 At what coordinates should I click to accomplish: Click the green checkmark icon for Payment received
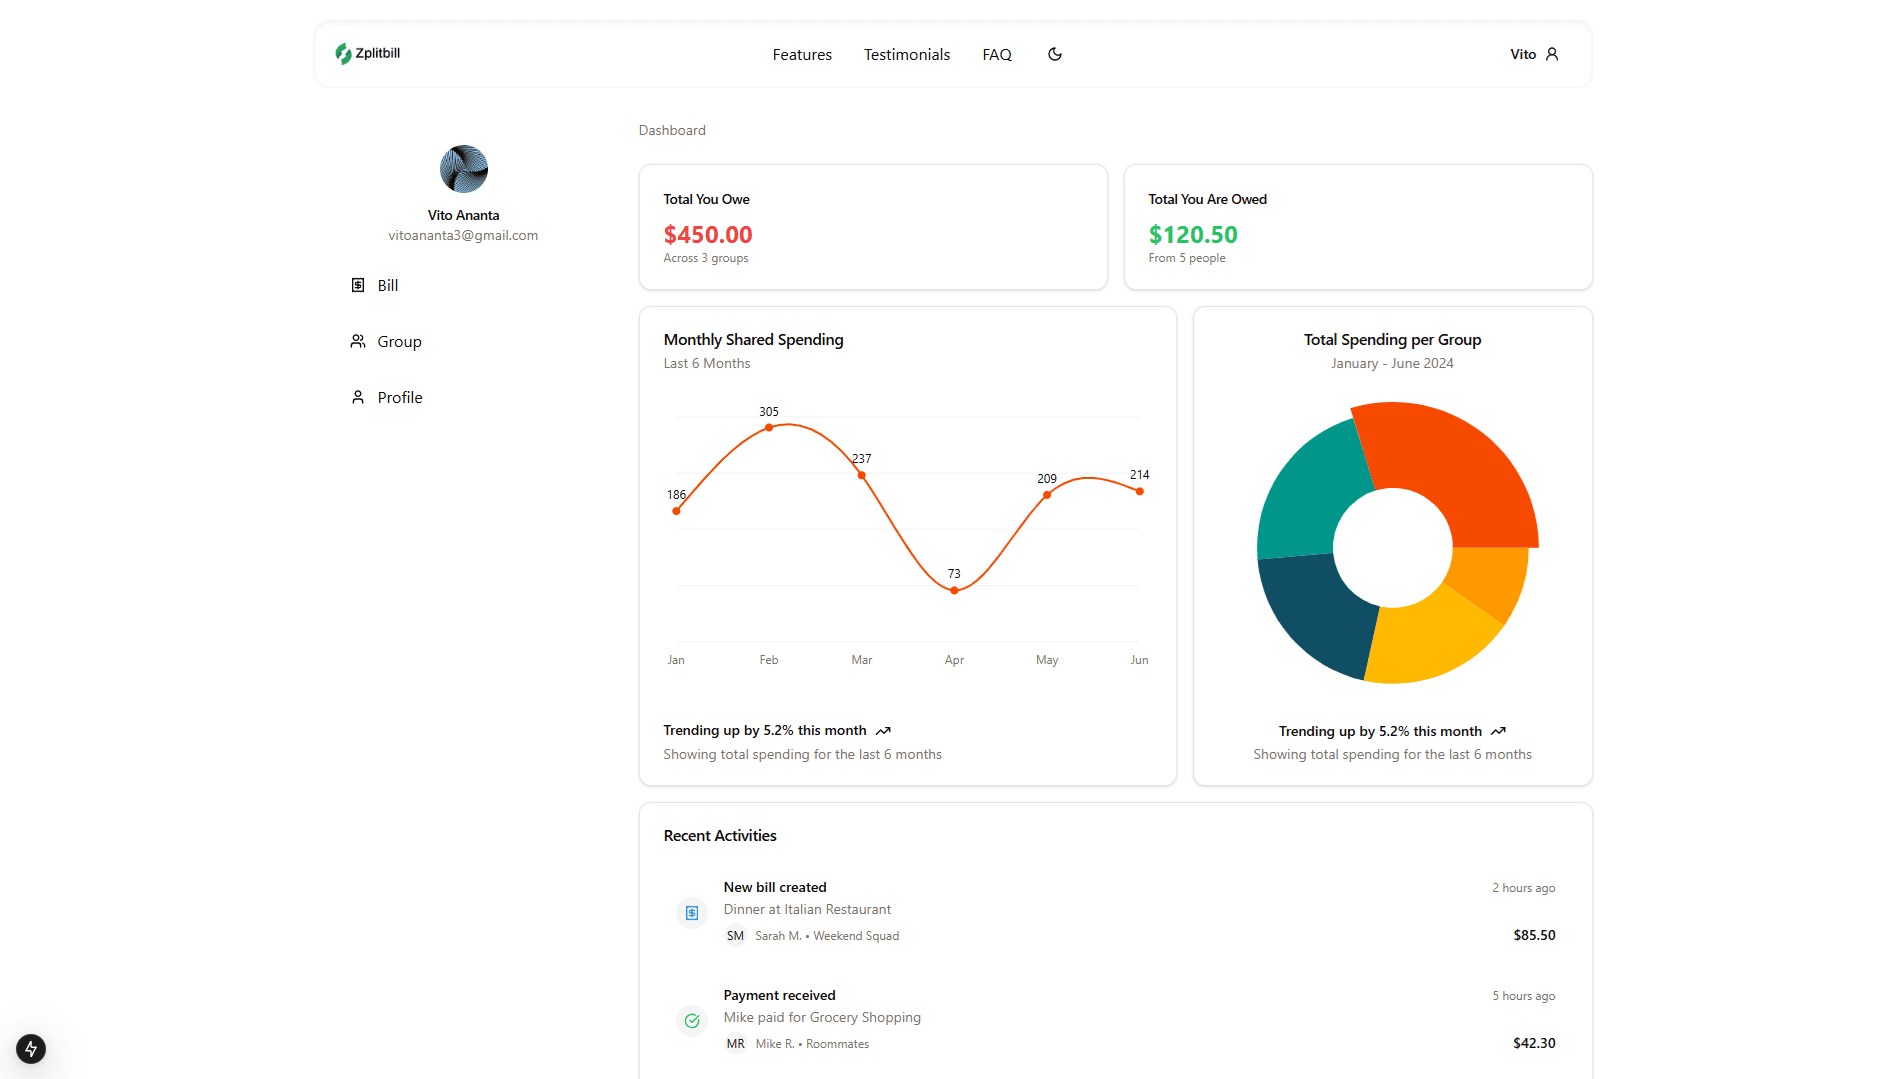(x=691, y=1020)
